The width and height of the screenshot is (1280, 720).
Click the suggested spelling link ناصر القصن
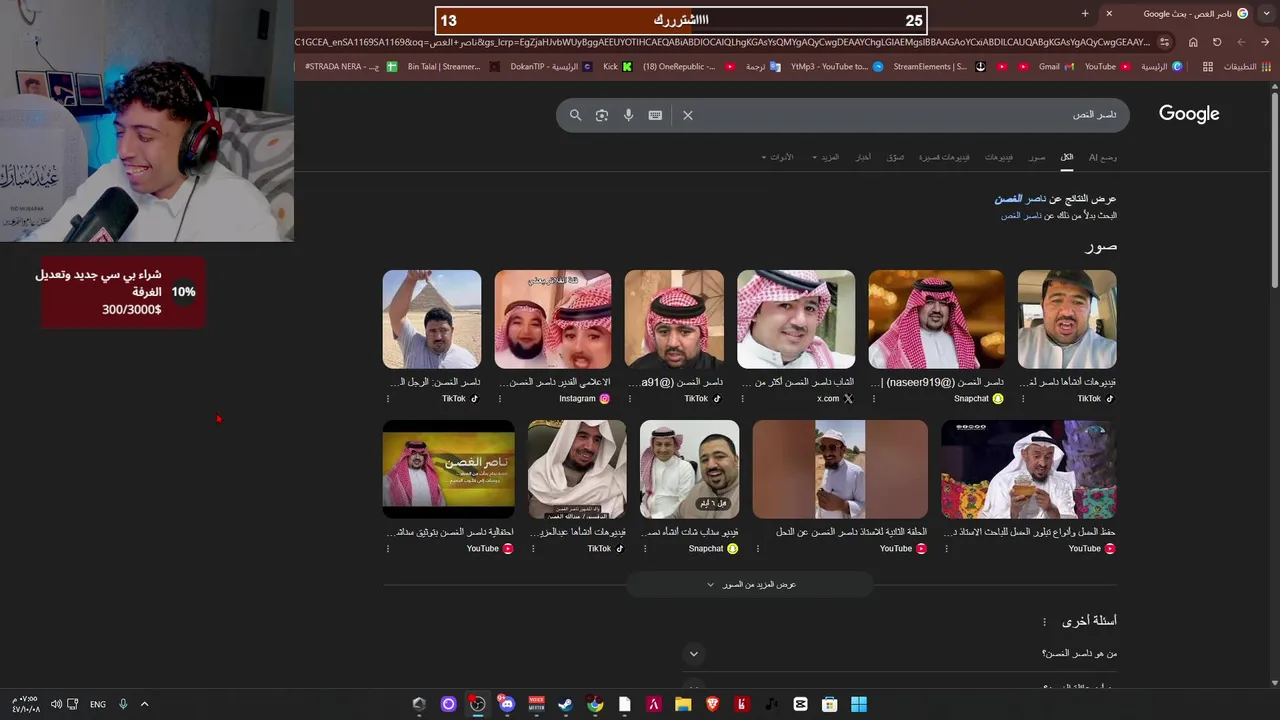[1020, 199]
